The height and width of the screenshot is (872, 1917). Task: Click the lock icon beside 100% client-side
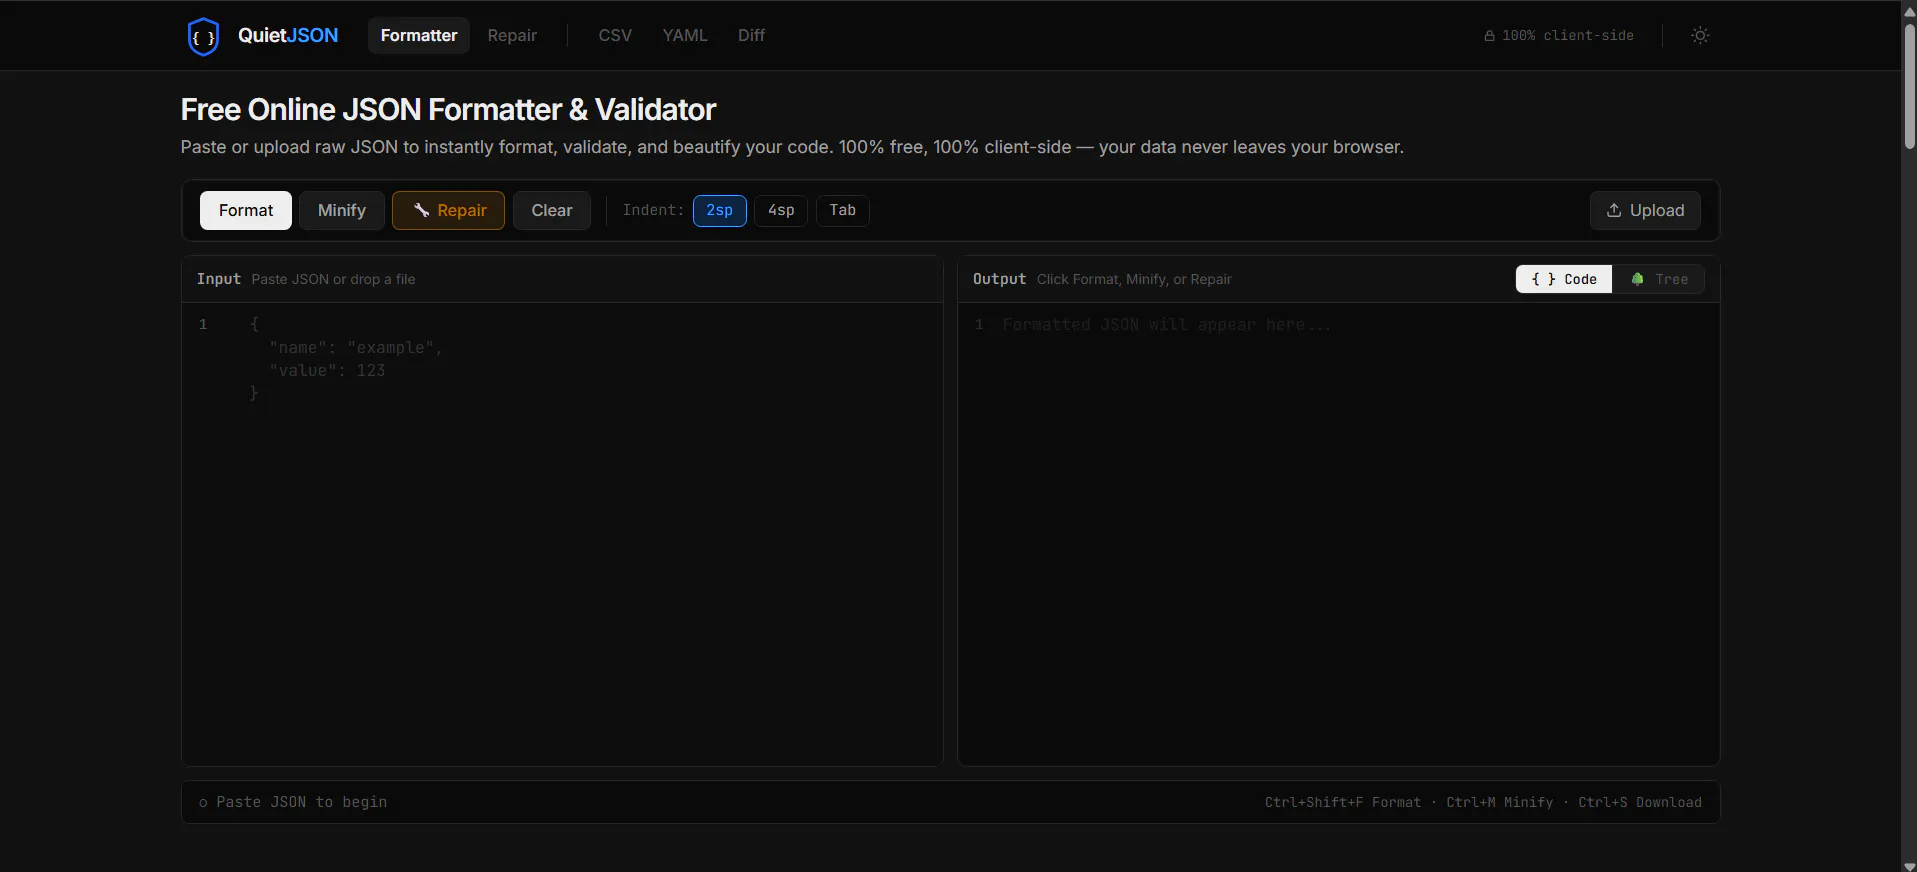1489,36
